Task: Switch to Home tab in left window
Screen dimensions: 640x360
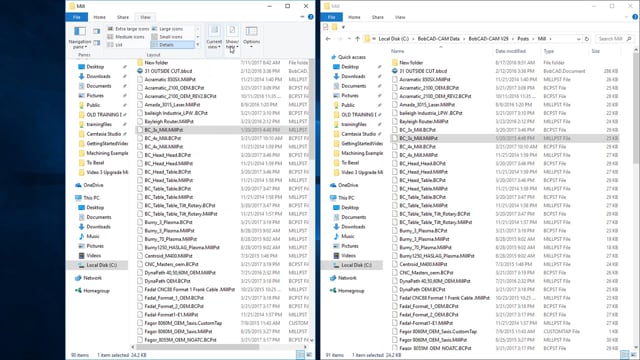Action: (x=99, y=17)
